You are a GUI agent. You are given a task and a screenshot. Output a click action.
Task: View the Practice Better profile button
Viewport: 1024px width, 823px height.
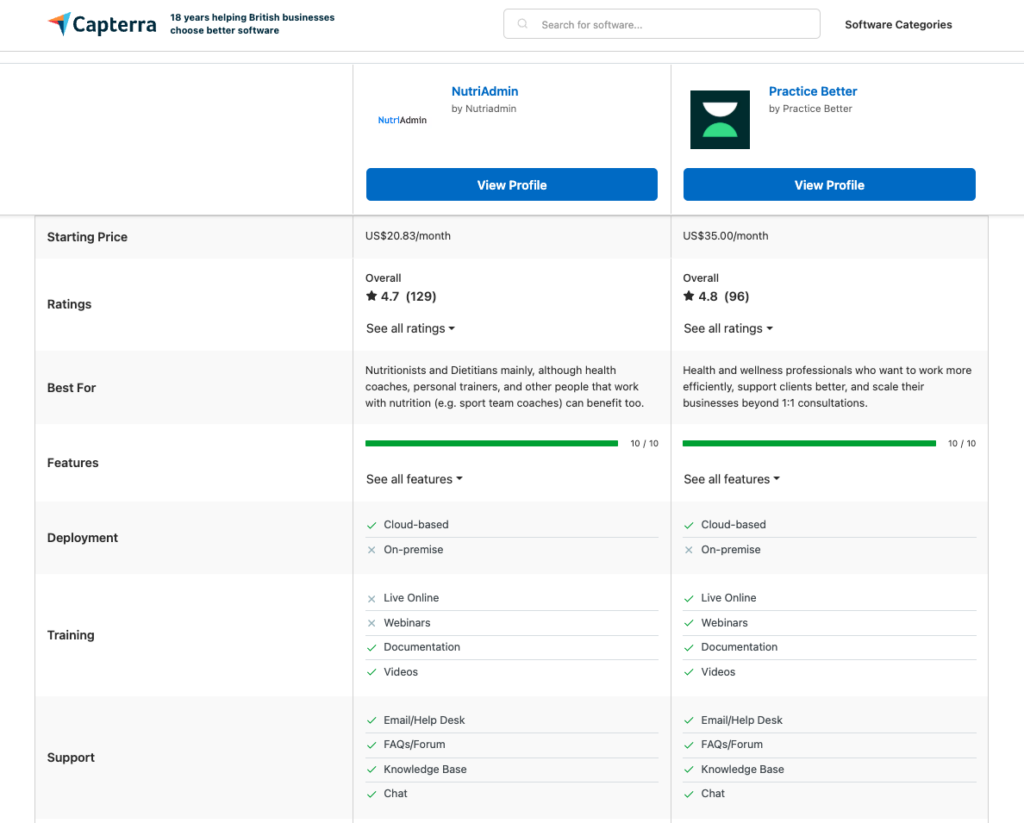tap(829, 185)
